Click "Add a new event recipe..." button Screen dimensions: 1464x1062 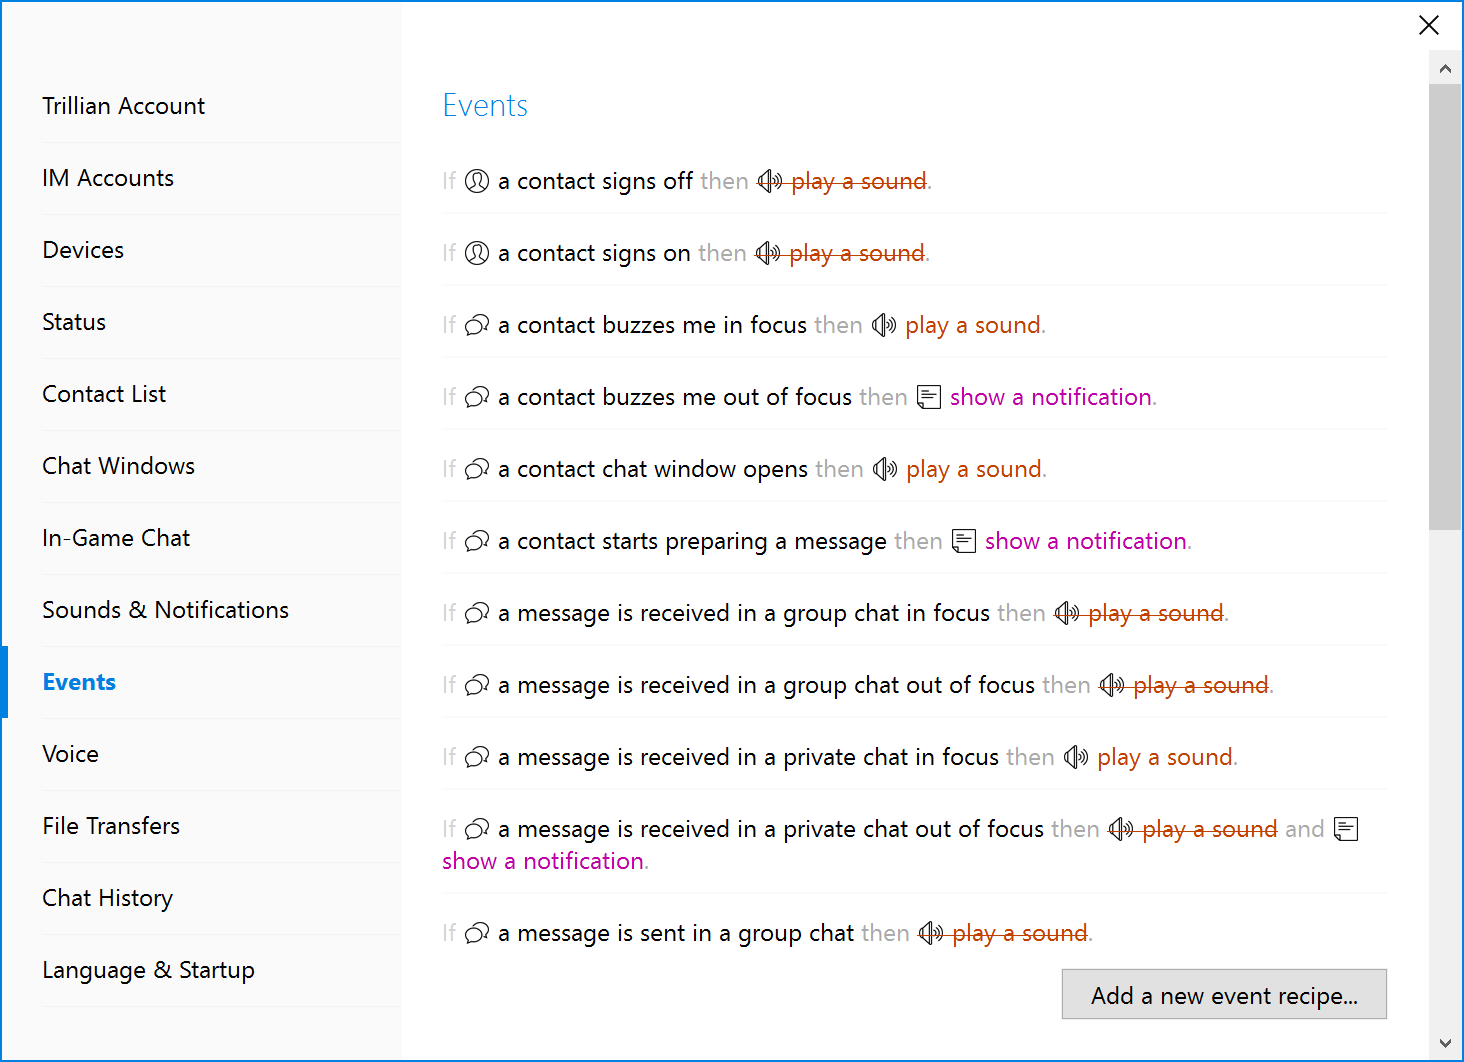pos(1224,995)
